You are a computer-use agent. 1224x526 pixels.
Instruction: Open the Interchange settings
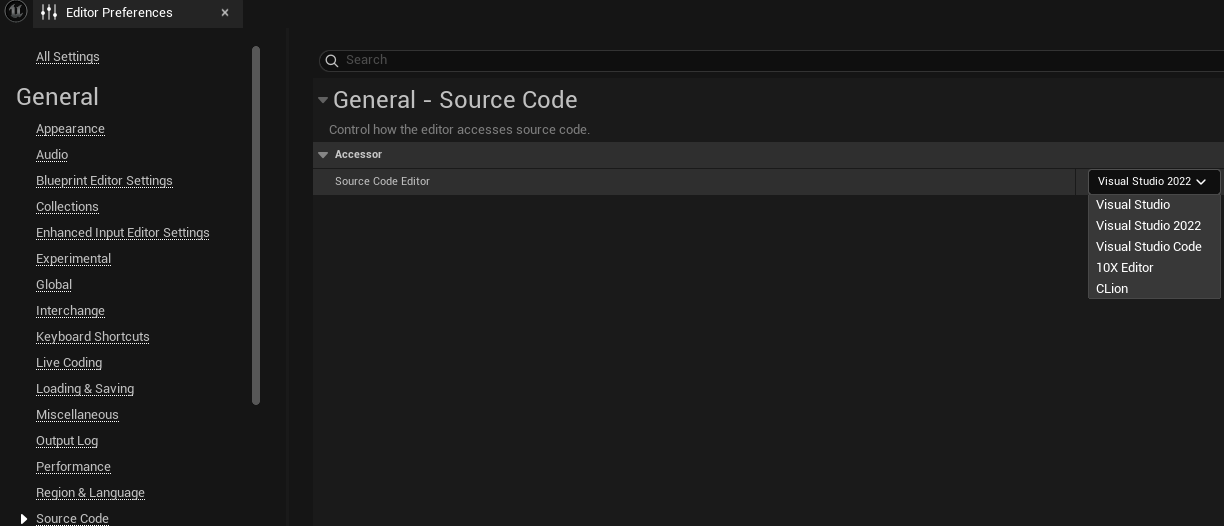click(x=70, y=311)
